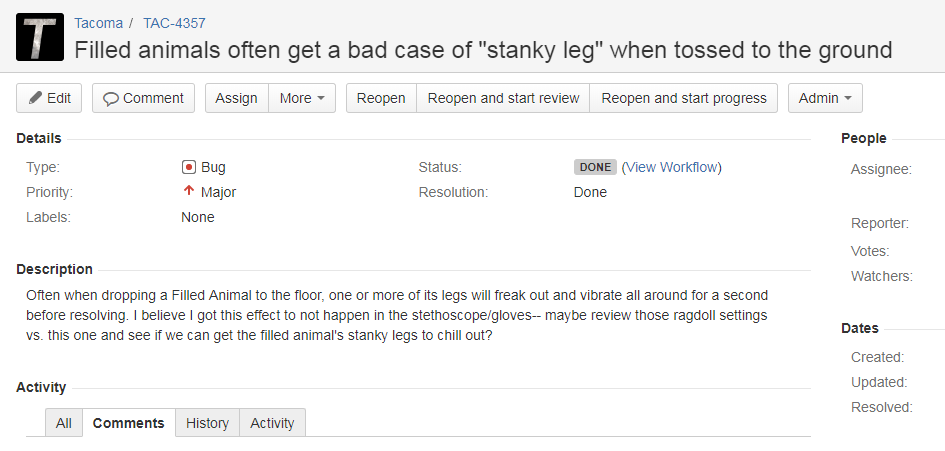Click the speech bubble Comment icon
Image resolution: width=945 pixels, height=451 pixels.
coord(110,99)
